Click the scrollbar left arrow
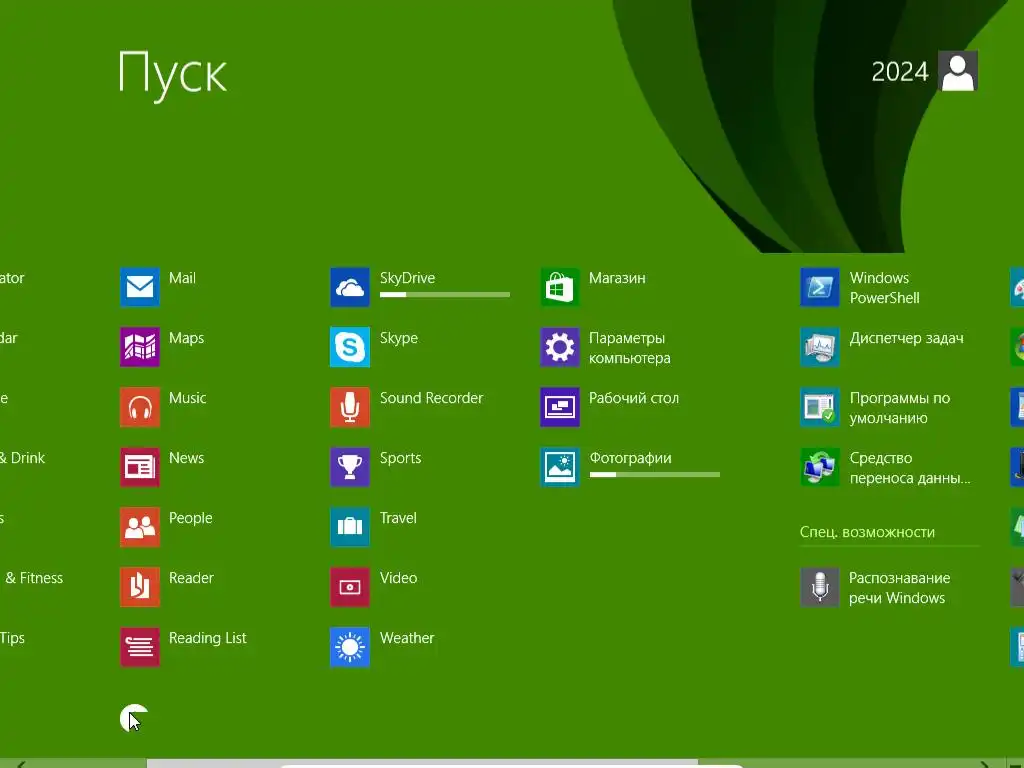The height and width of the screenshot is (768, 1024). tap(21, 764)
